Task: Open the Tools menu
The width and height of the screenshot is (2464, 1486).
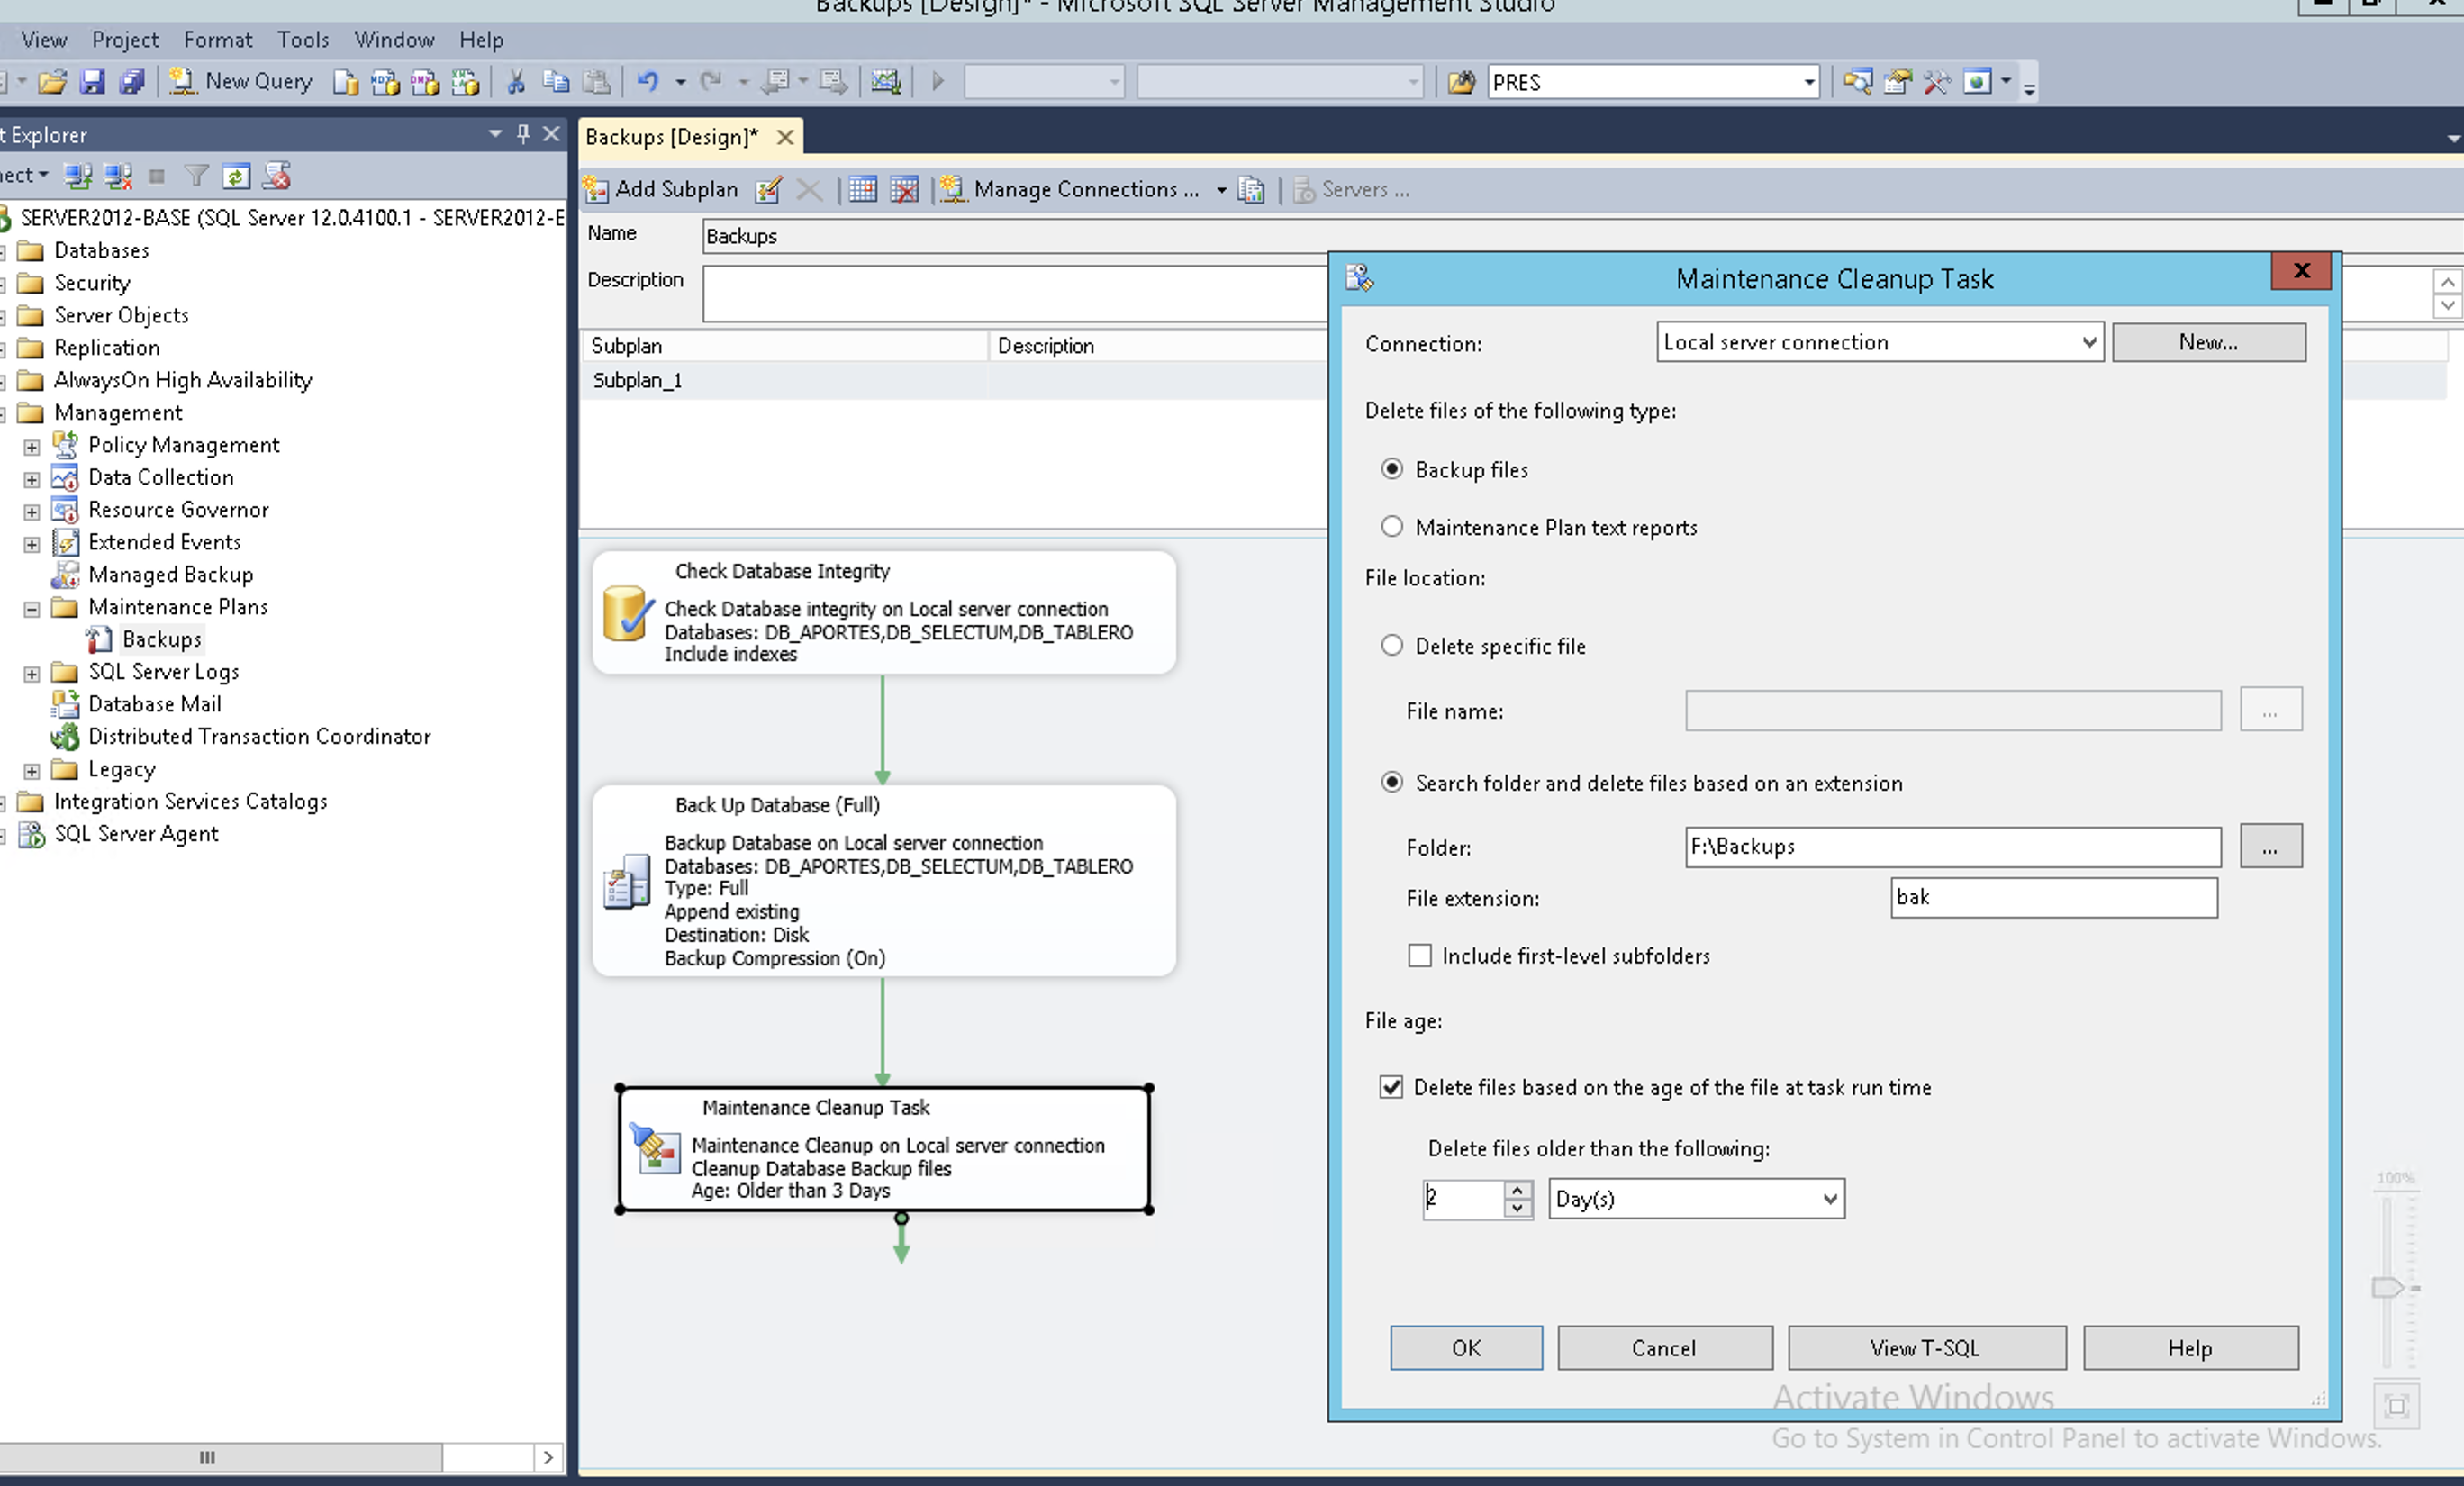Action: click(x=303, y=40)
